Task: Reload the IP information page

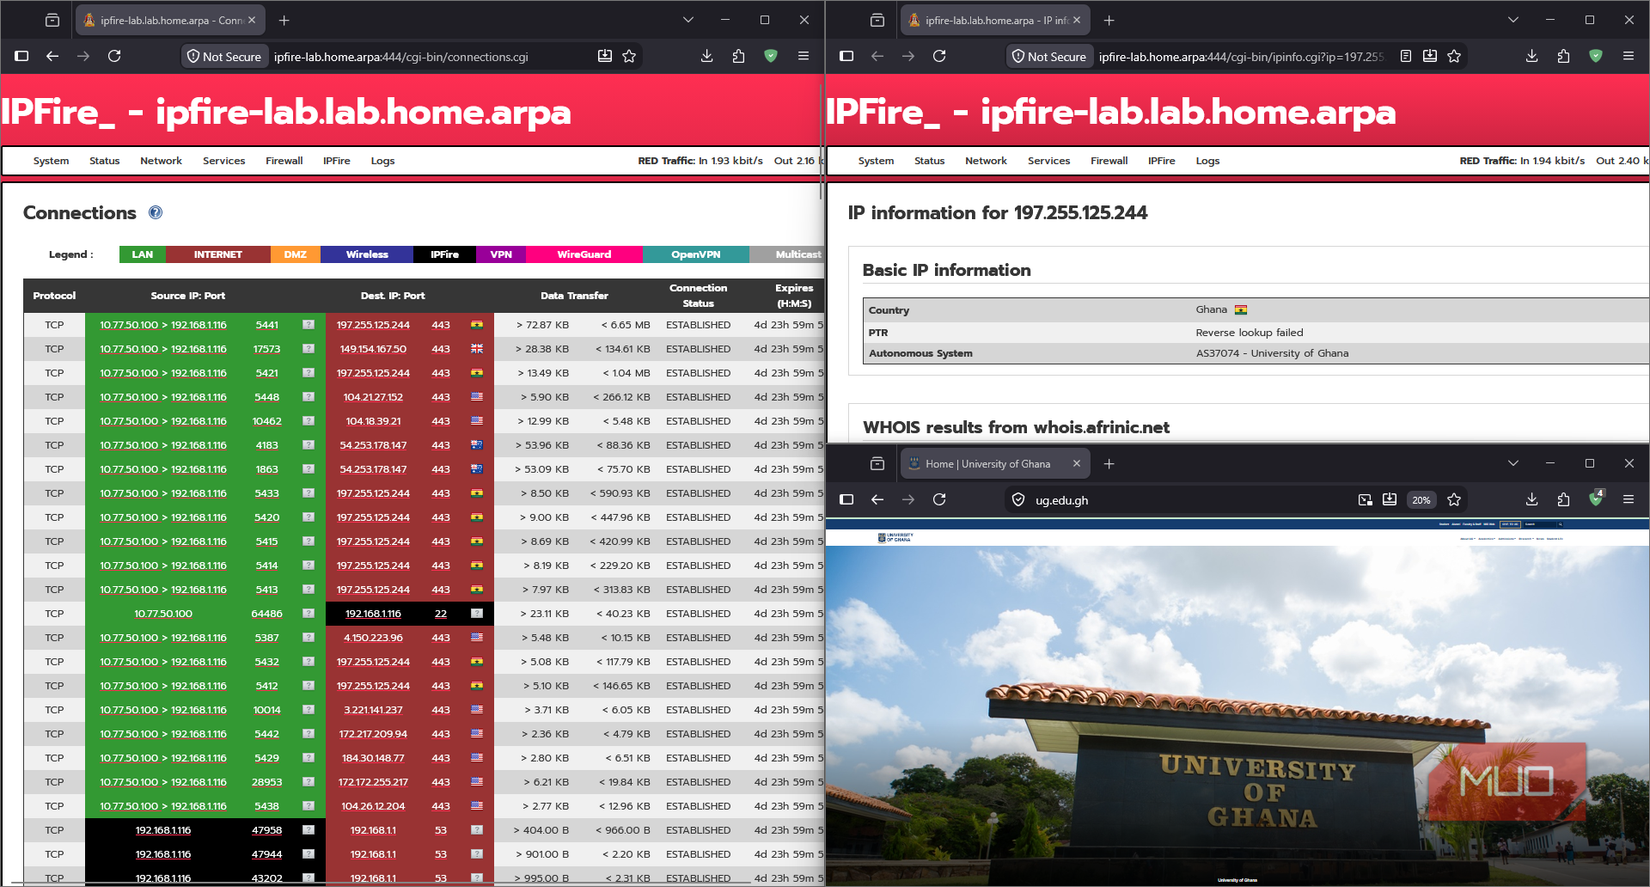Action: pyautogui.click(x=939, y=56)
